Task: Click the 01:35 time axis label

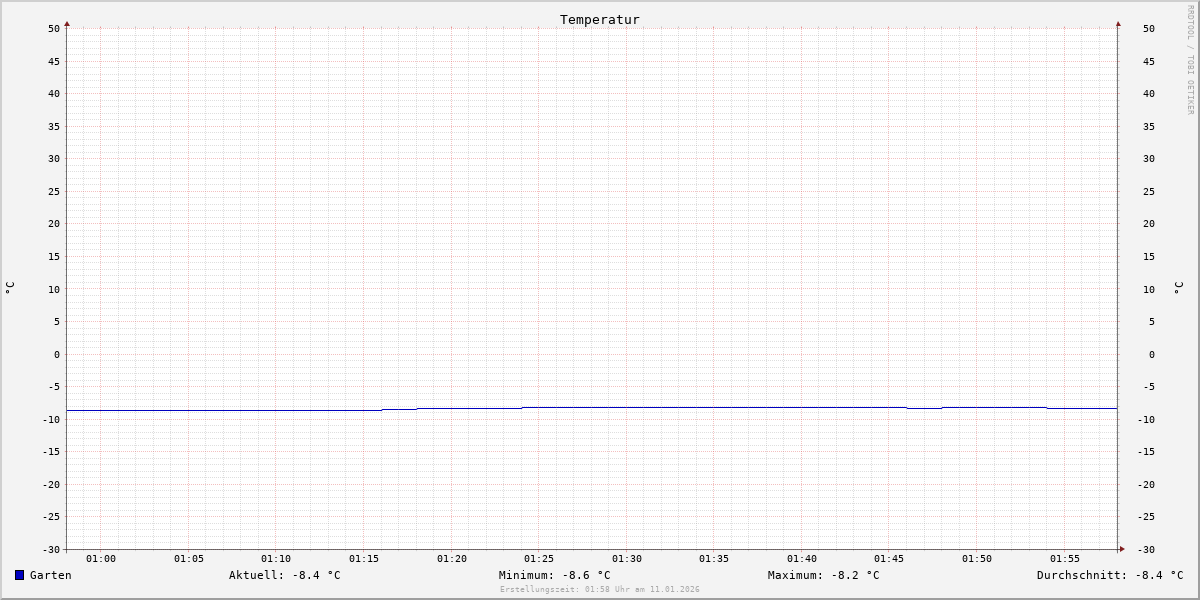Action: (x=714, y=559)
